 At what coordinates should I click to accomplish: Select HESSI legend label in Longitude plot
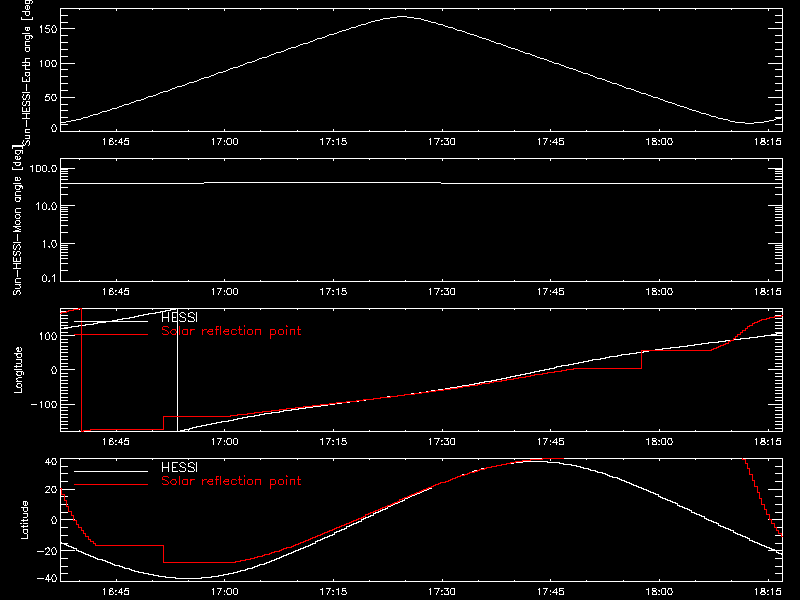[179, 317]
